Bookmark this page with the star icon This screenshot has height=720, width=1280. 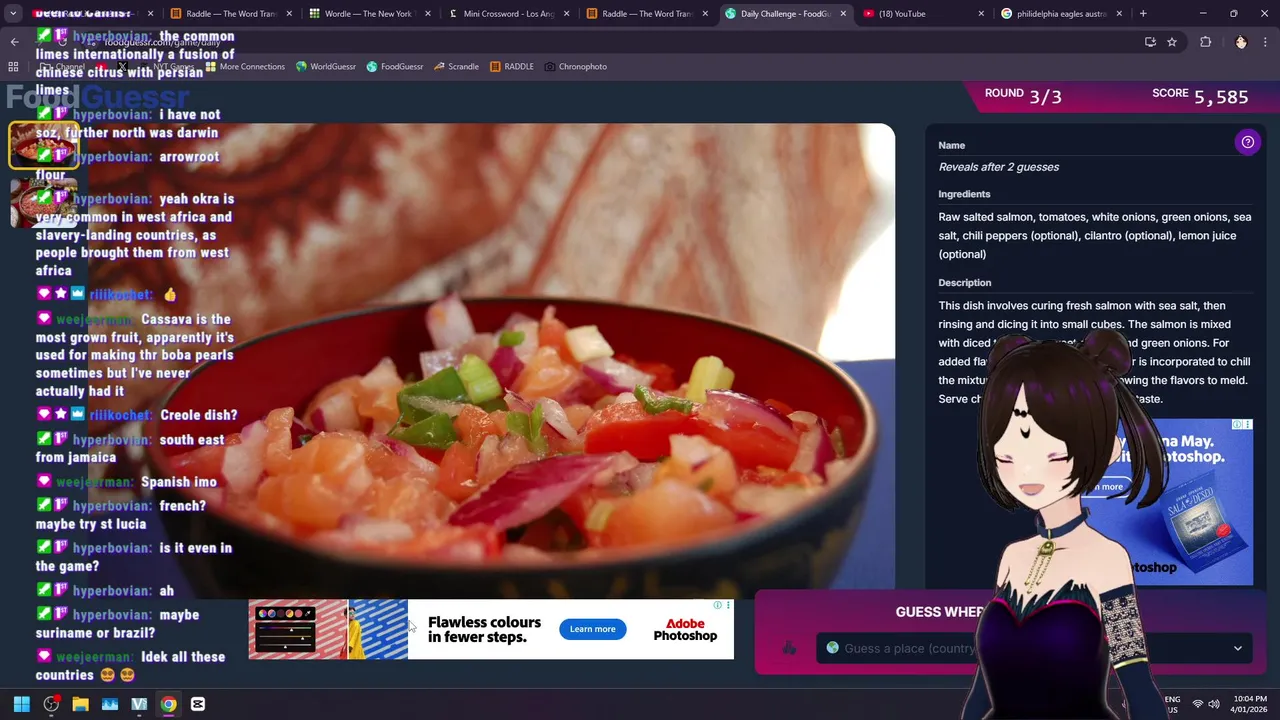click(x=1172, y=42)
